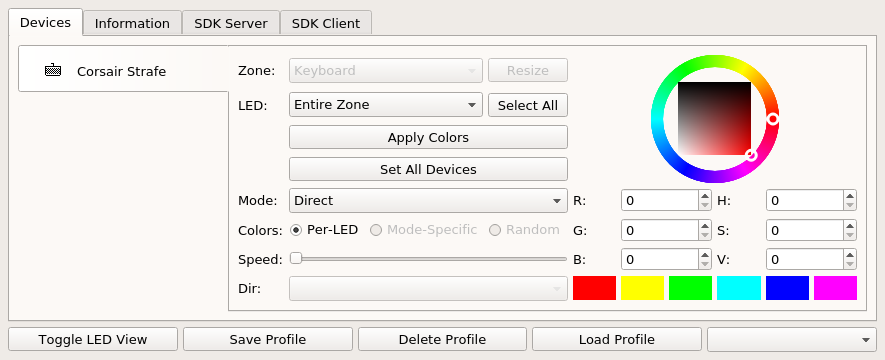Decrease the V value with down arrow
This screenshot has height=360, width=885.
[x=849, y=265]
